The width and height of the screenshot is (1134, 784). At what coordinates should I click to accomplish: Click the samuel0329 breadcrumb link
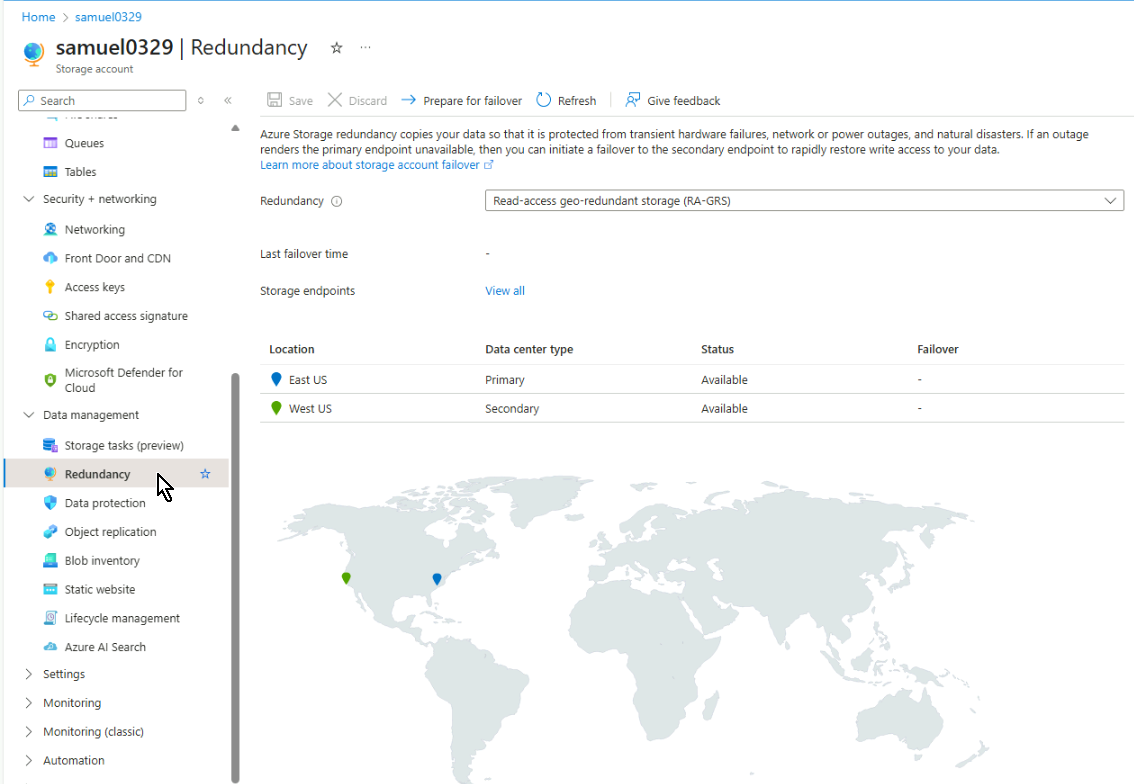108,17
